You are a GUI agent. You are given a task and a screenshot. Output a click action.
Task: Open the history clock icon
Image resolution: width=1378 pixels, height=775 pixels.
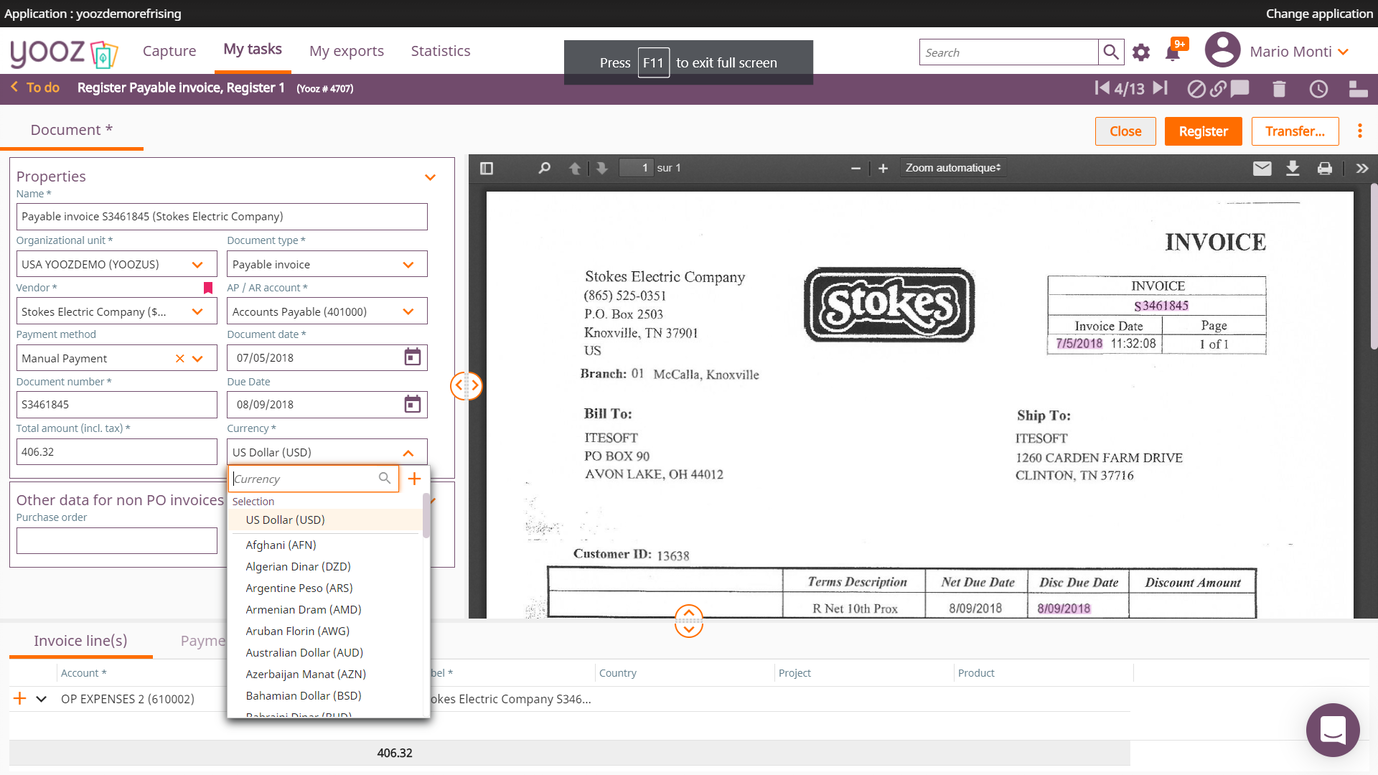(x=1319, y=89)
